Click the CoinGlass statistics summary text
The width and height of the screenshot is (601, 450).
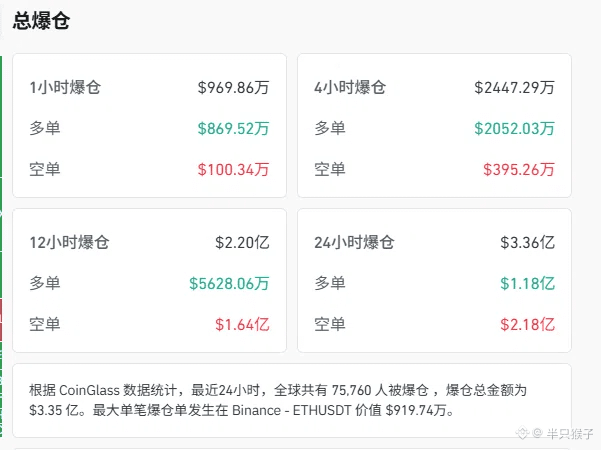click(x=278, y=400)
